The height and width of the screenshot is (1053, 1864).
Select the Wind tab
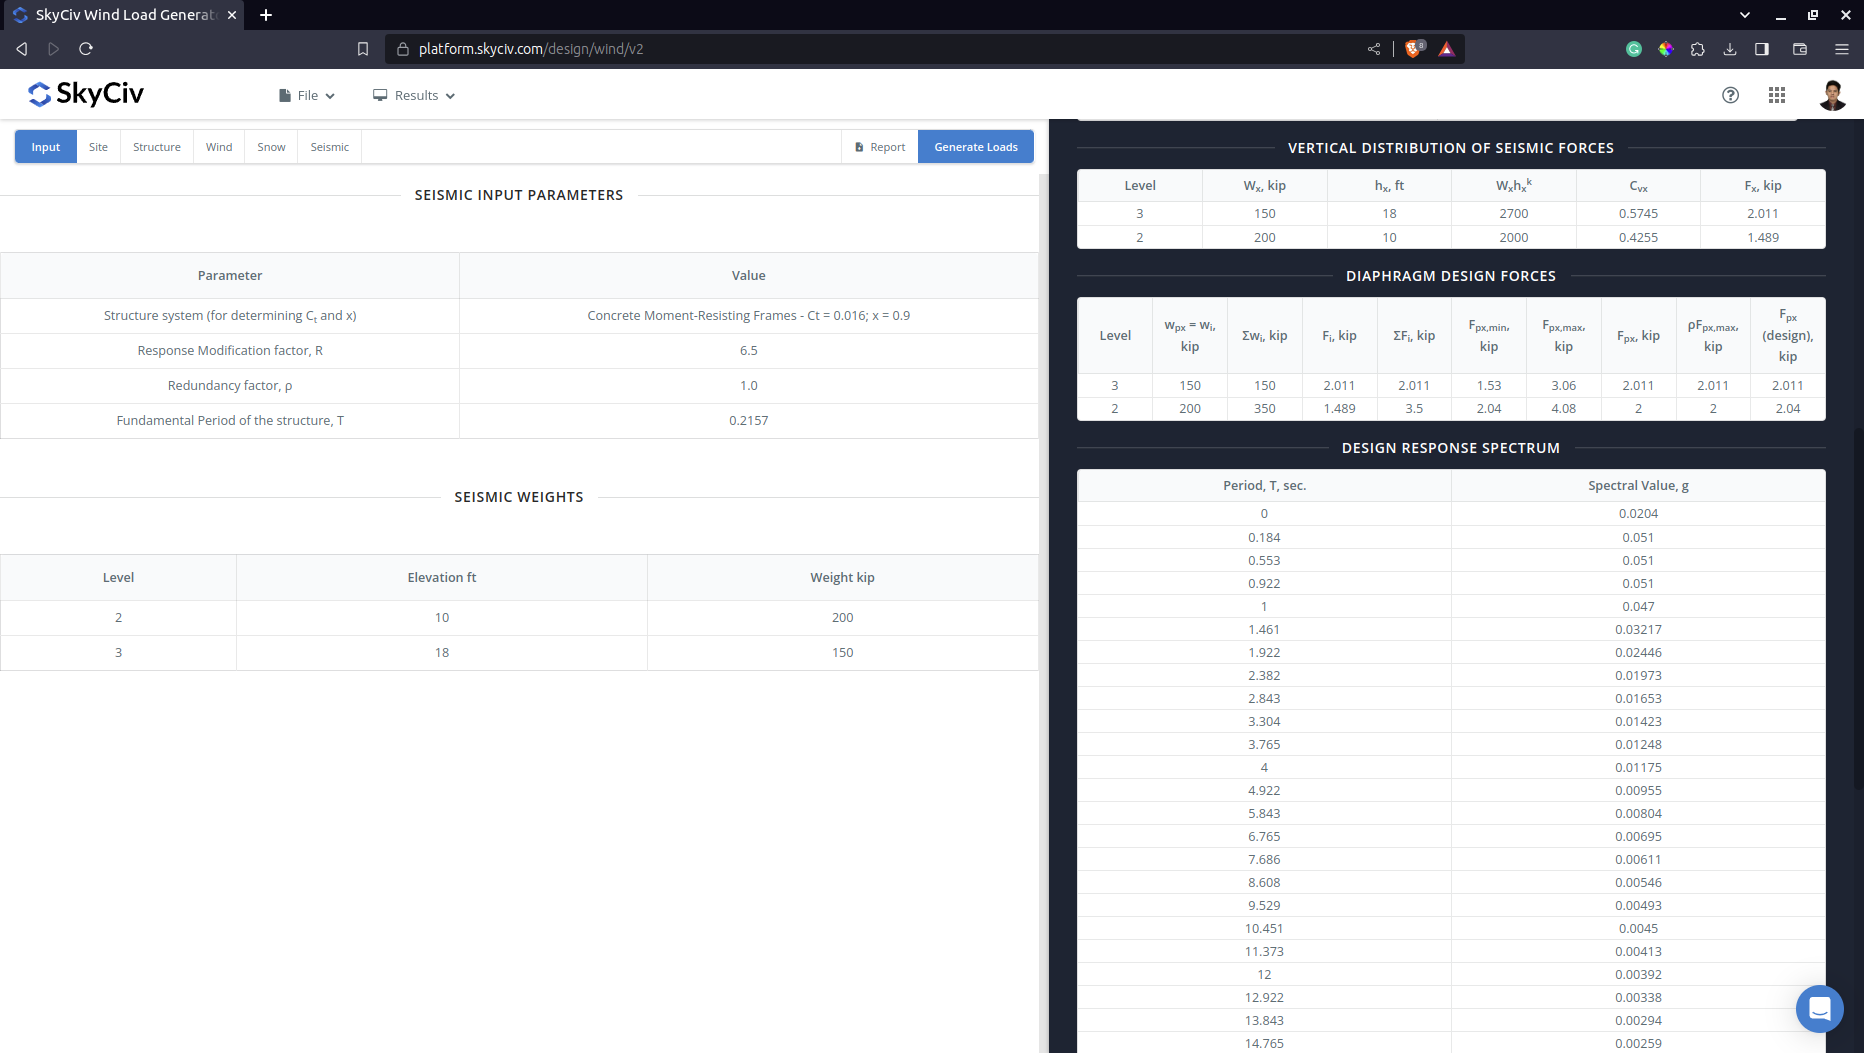point(218,146)
